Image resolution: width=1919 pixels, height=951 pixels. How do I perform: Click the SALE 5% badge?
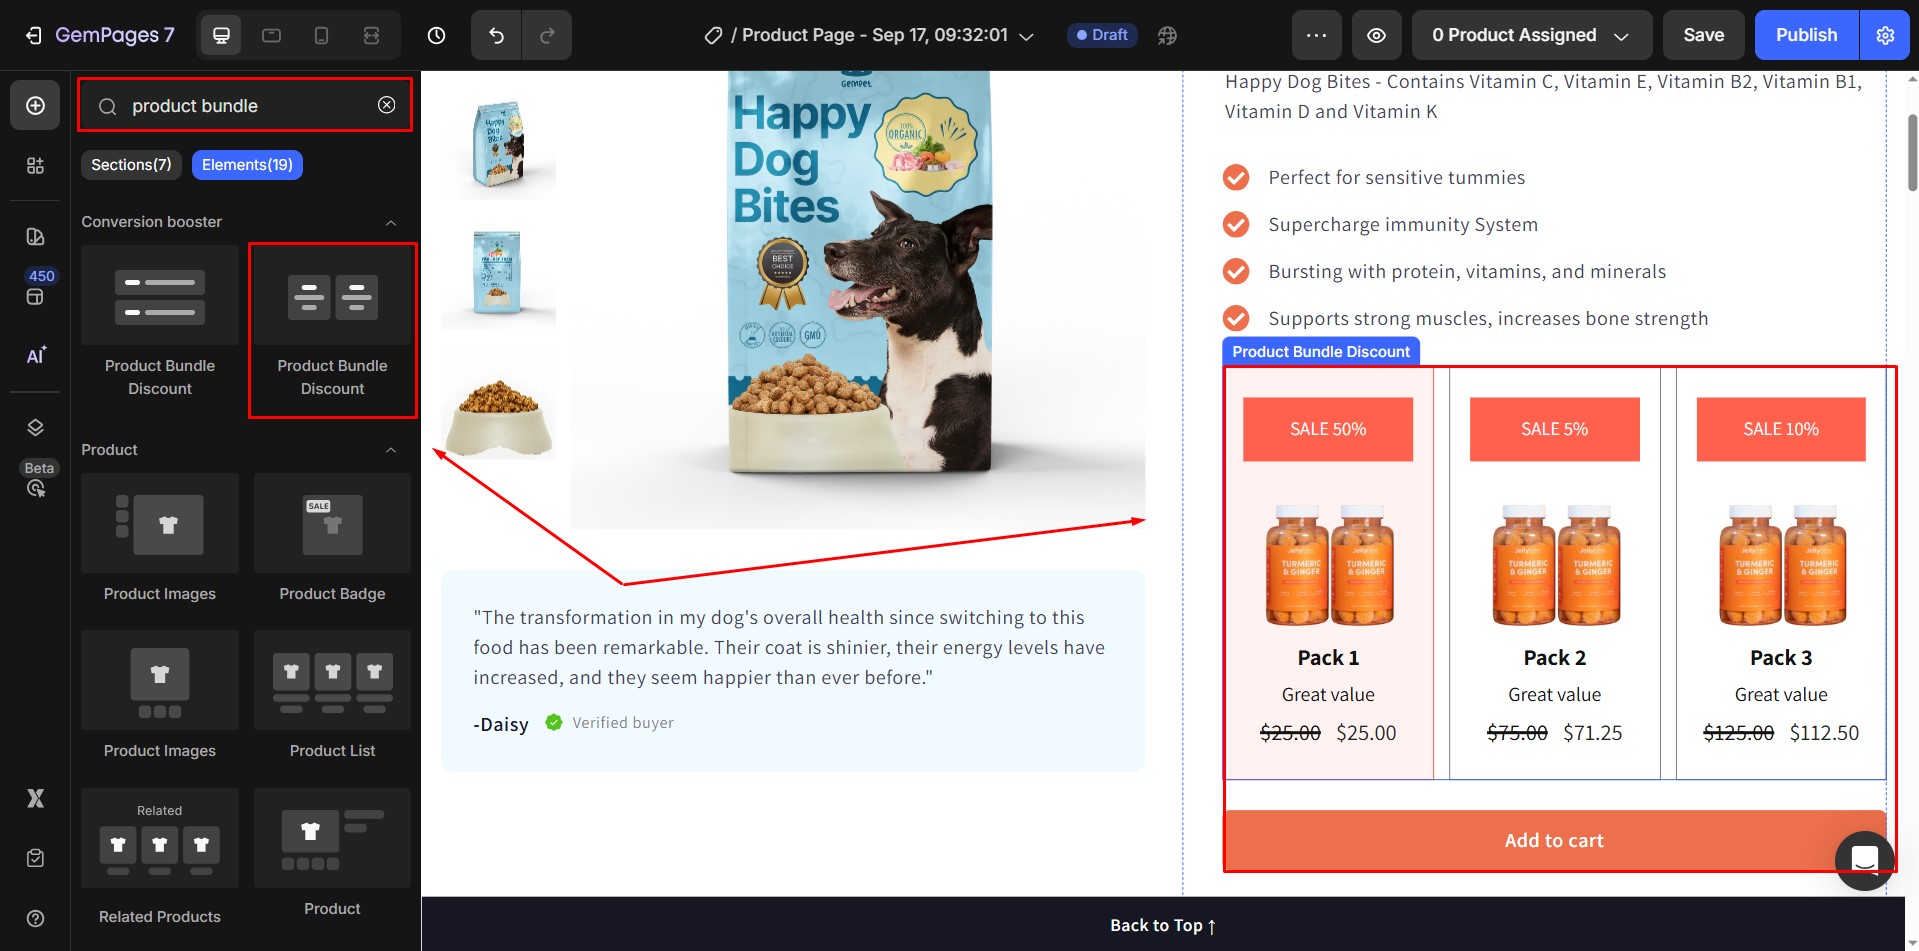tap(1555, 429)
